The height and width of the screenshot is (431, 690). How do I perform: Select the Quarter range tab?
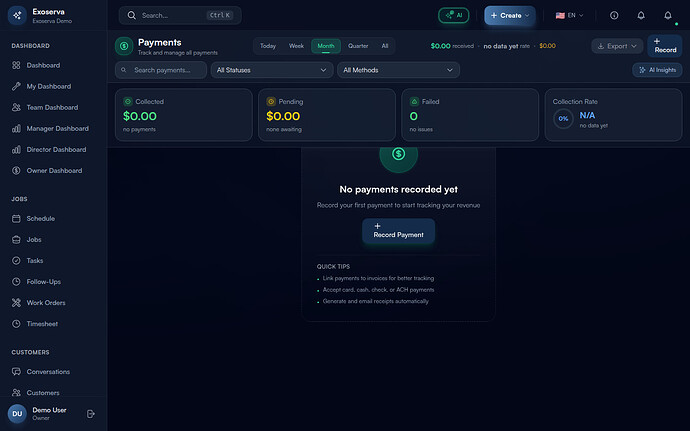point(358,46)
